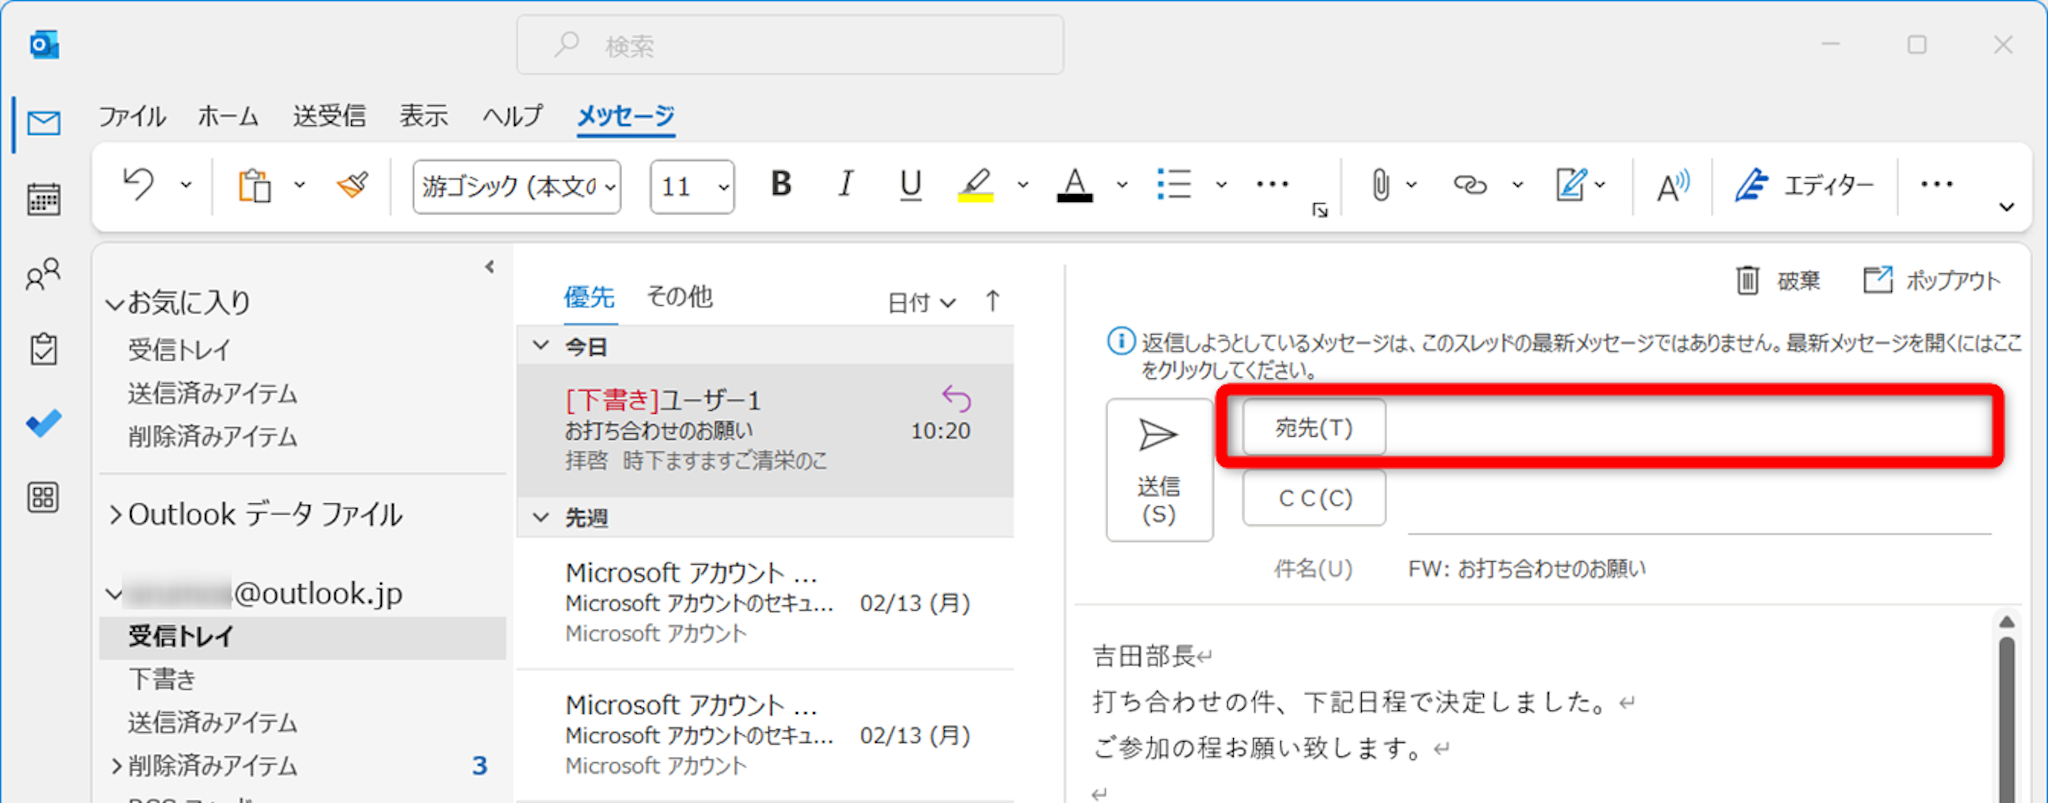Toggle underline formatting
2048x803 pixels.
[910, 185]
